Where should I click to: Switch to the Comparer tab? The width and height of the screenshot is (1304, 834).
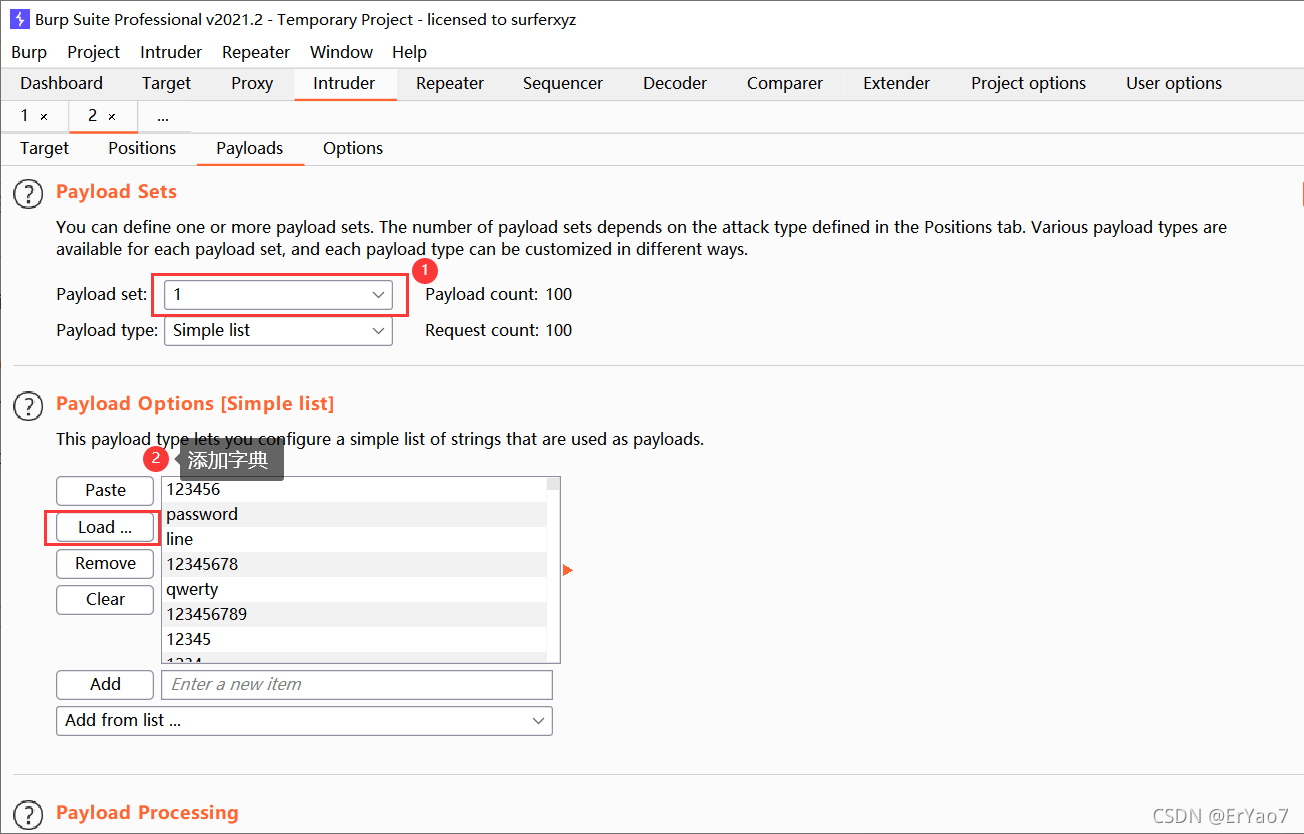tap(785, 83)
